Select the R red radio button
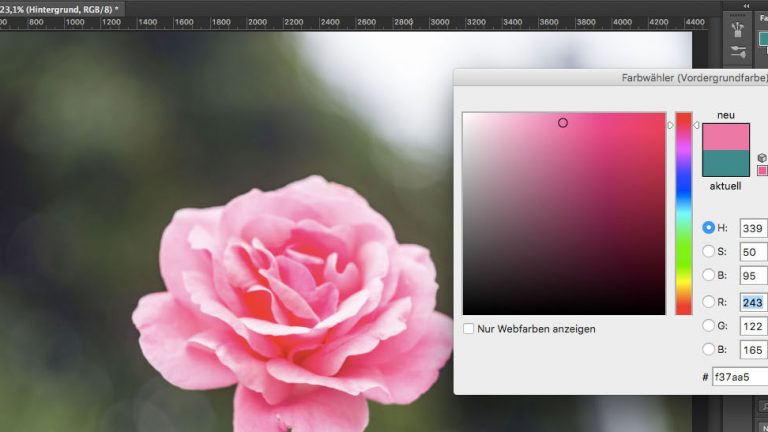This screenshot has width=768, height=432. coord(709,301)
